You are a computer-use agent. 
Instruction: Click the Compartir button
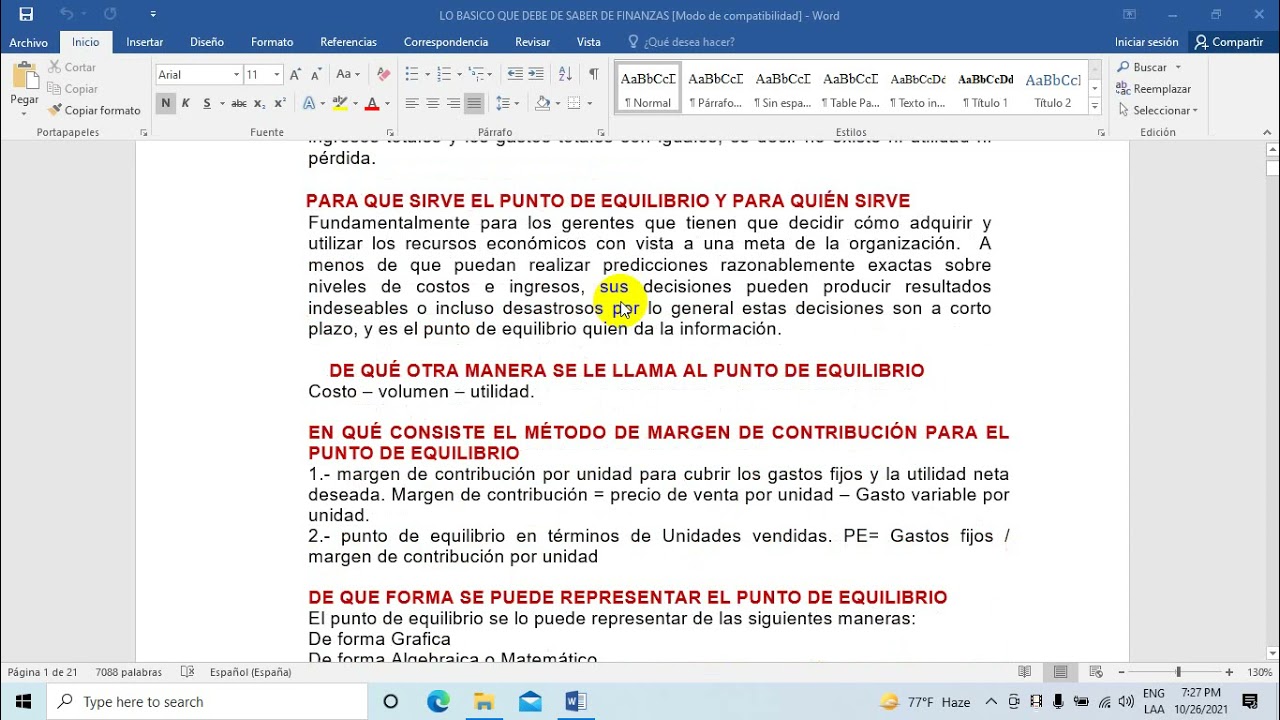pos(1229,42)
